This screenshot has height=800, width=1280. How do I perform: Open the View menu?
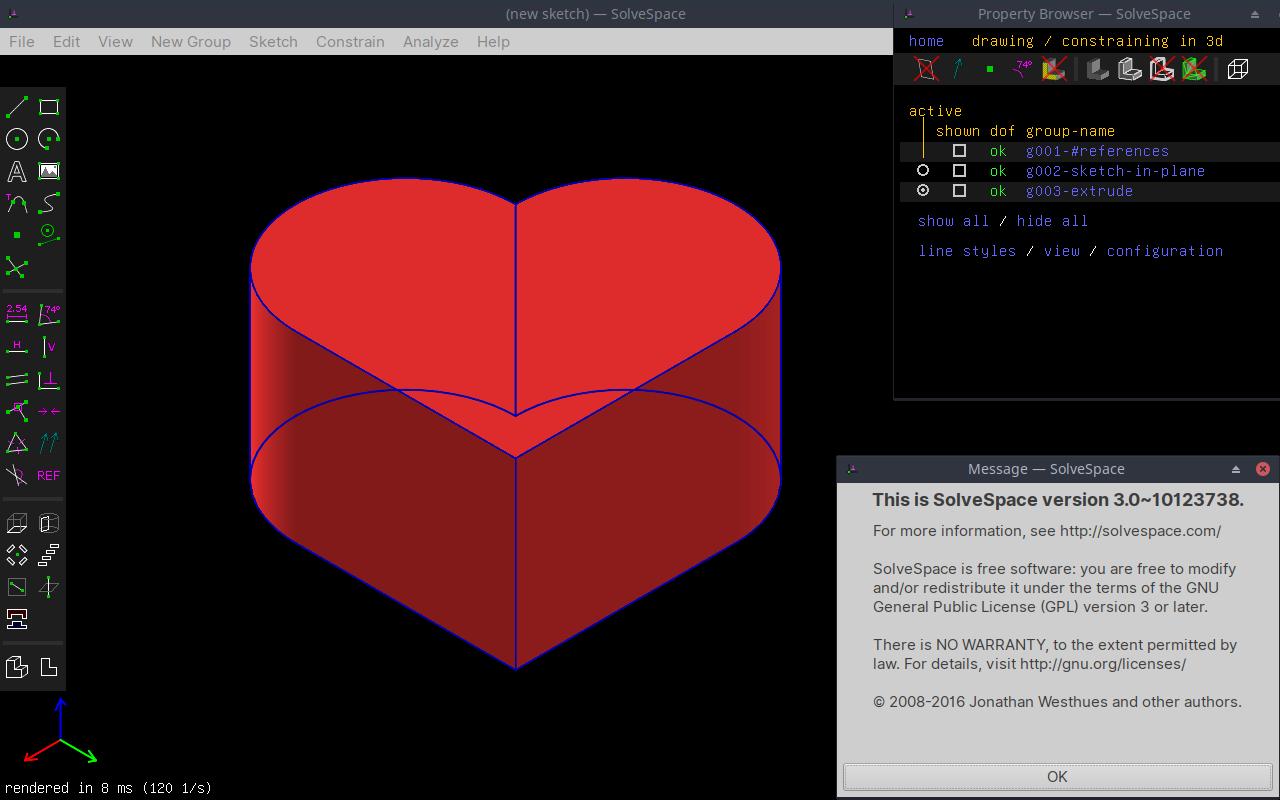pos(115,42)
